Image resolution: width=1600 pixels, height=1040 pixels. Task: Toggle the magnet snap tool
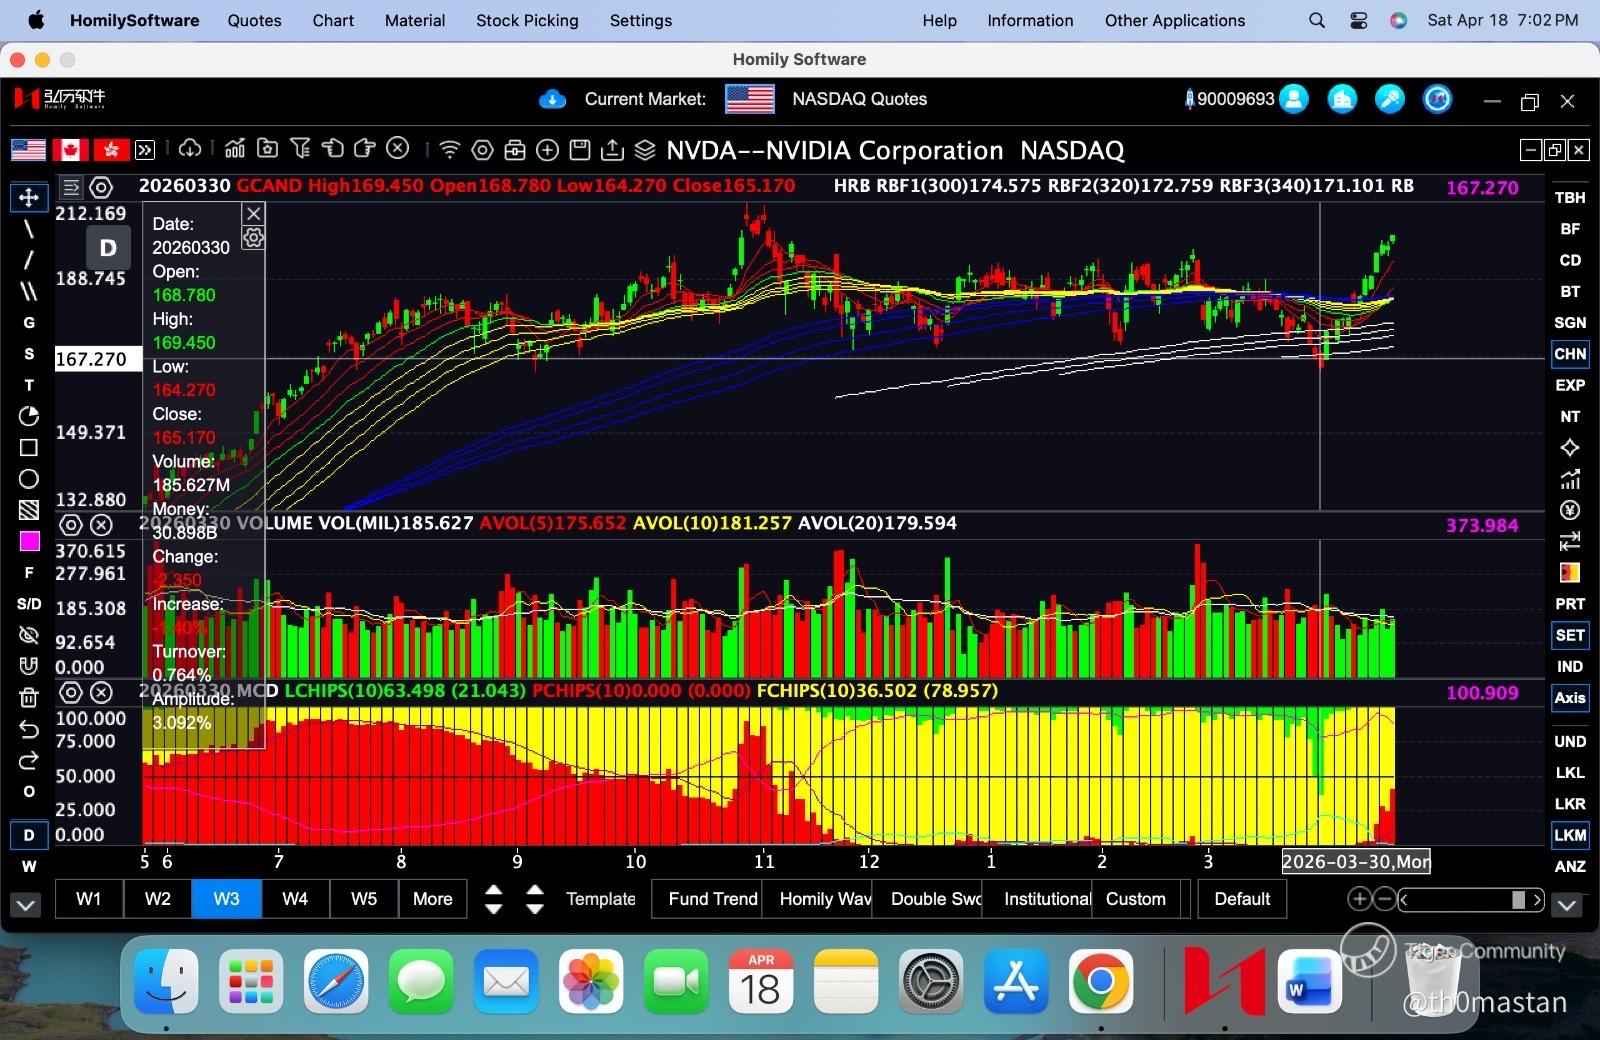[x=29, y=666]
